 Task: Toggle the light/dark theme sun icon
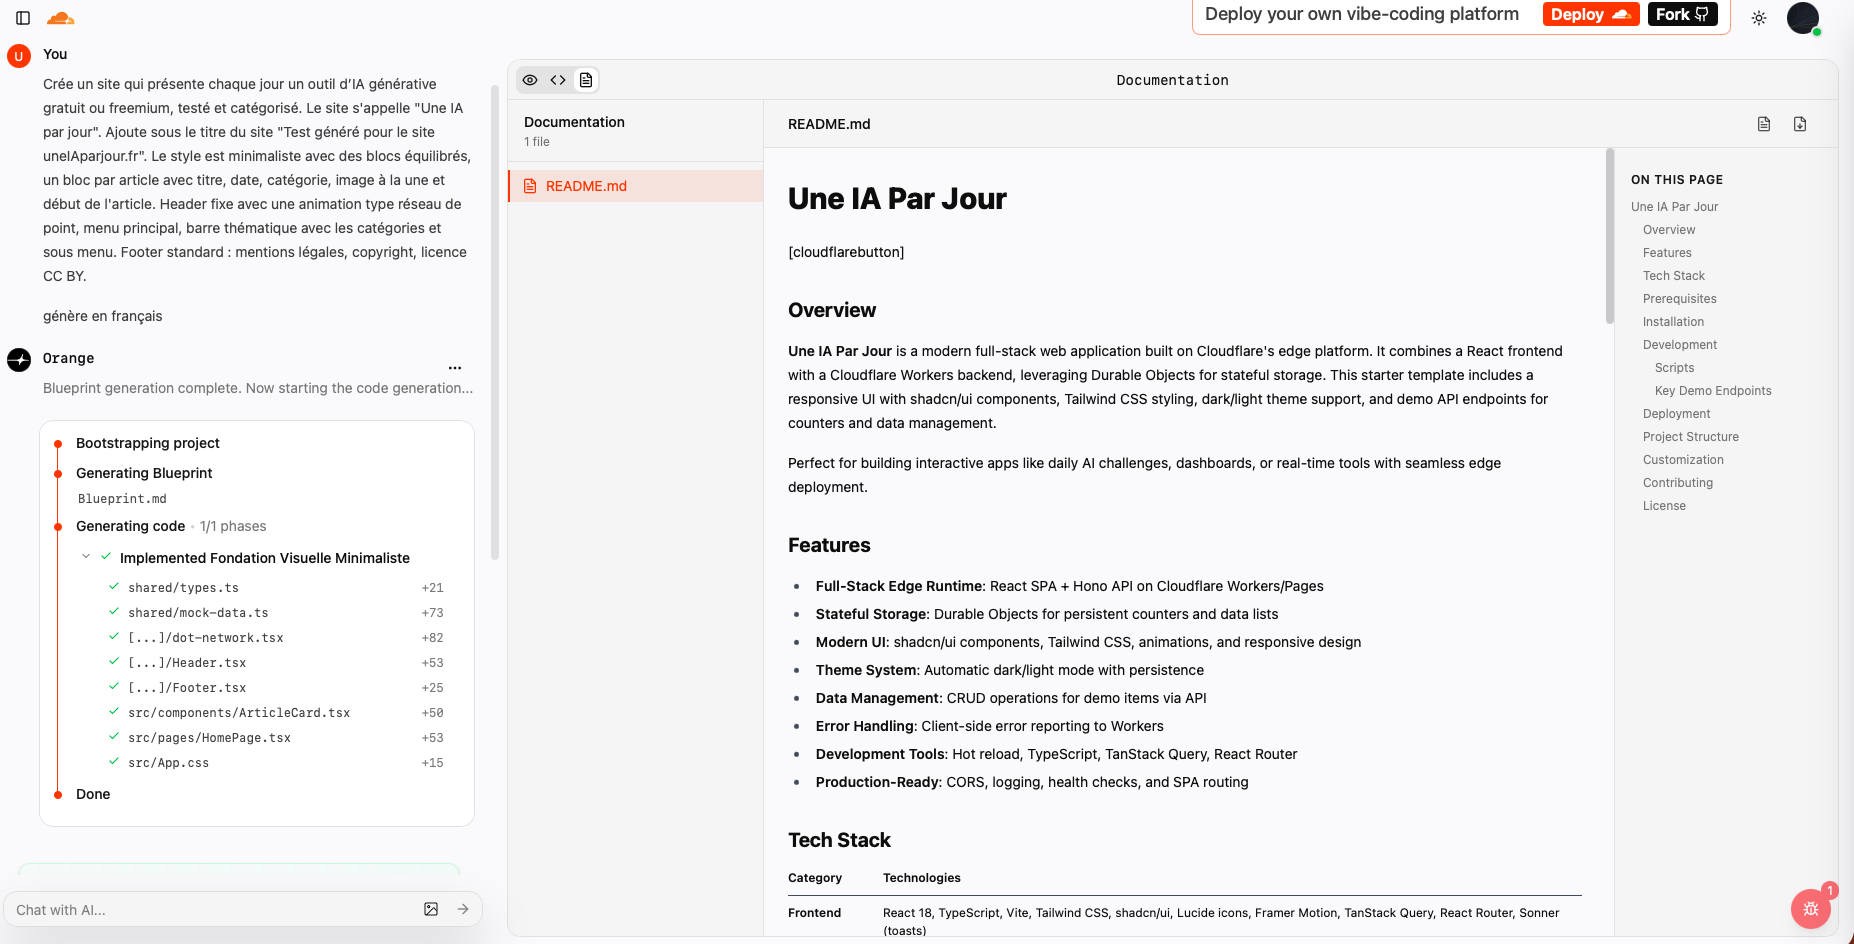tap(1759, 18)
